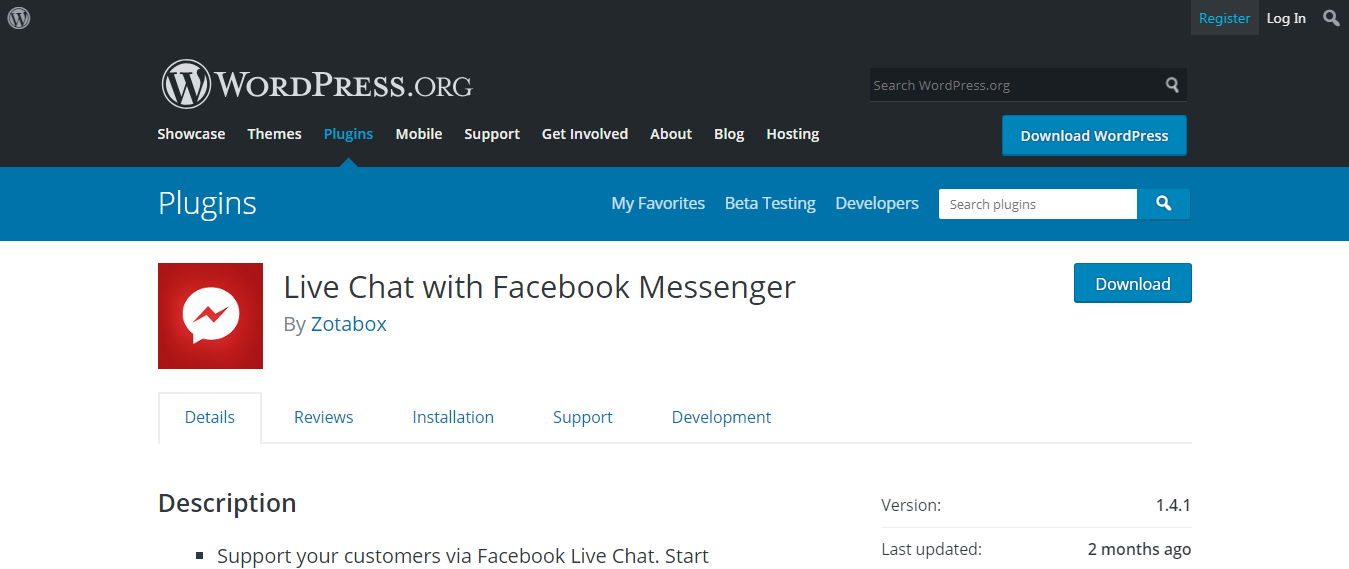The image size is (1349, 569).
Task: Switch to the Development tab
Action: pos(721,417)
